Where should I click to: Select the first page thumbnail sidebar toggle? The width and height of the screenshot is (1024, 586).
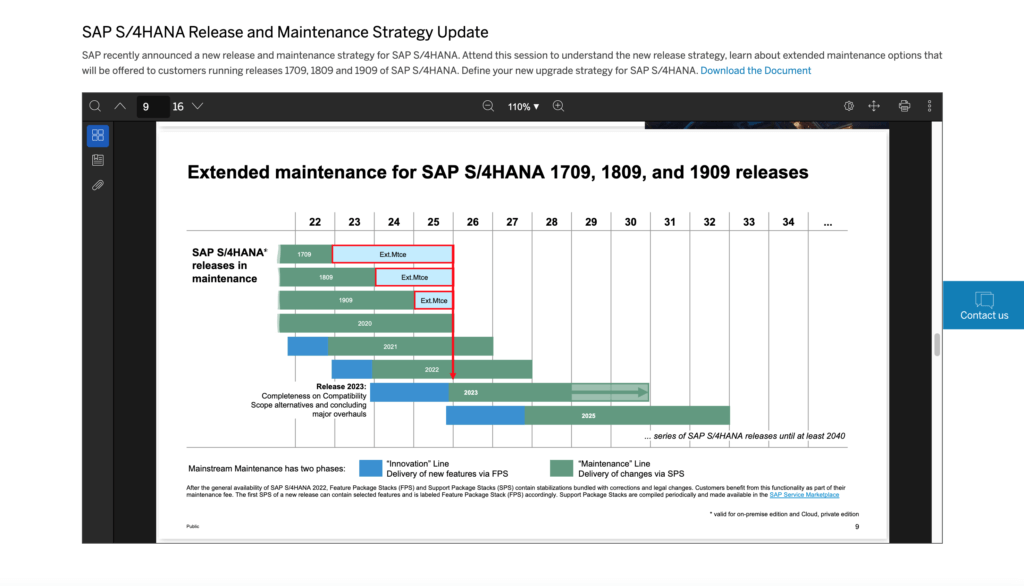(98, 134)
